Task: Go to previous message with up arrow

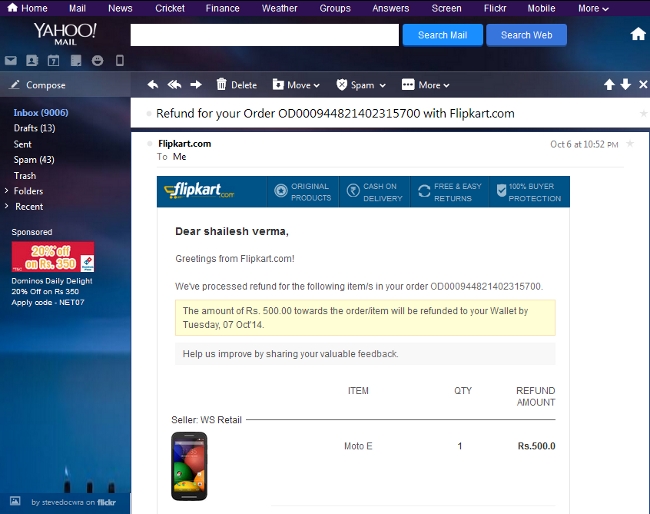Action: pos(609,85)
